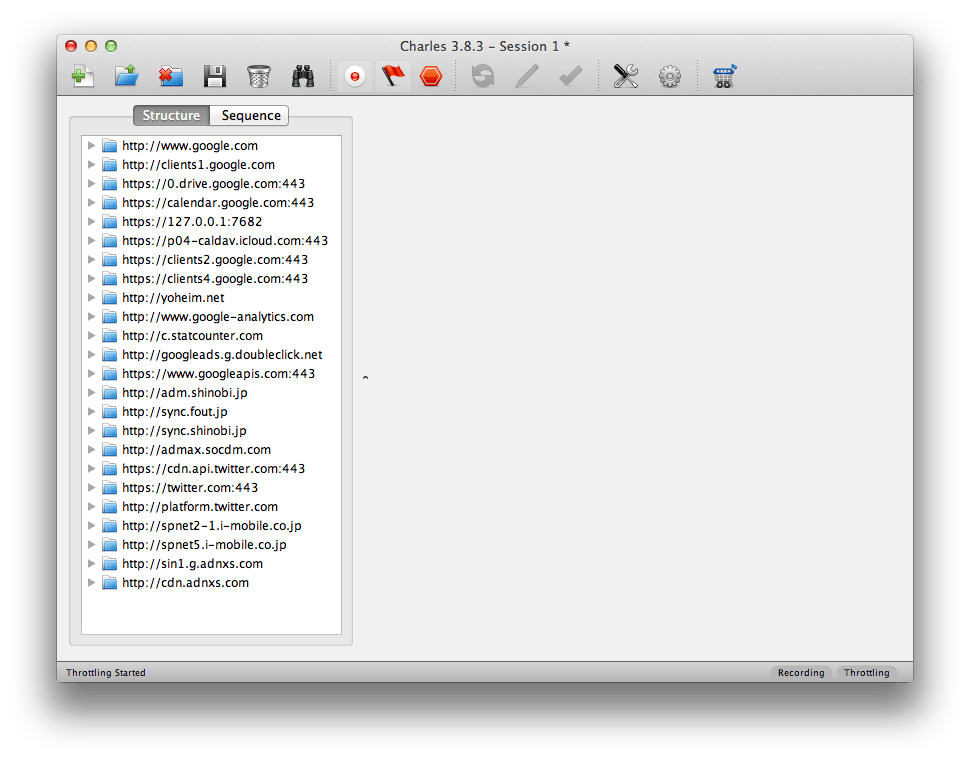970x761 pixels.
Task: Save the session using the floppy disk icon
Action: [x=215, y=76]
